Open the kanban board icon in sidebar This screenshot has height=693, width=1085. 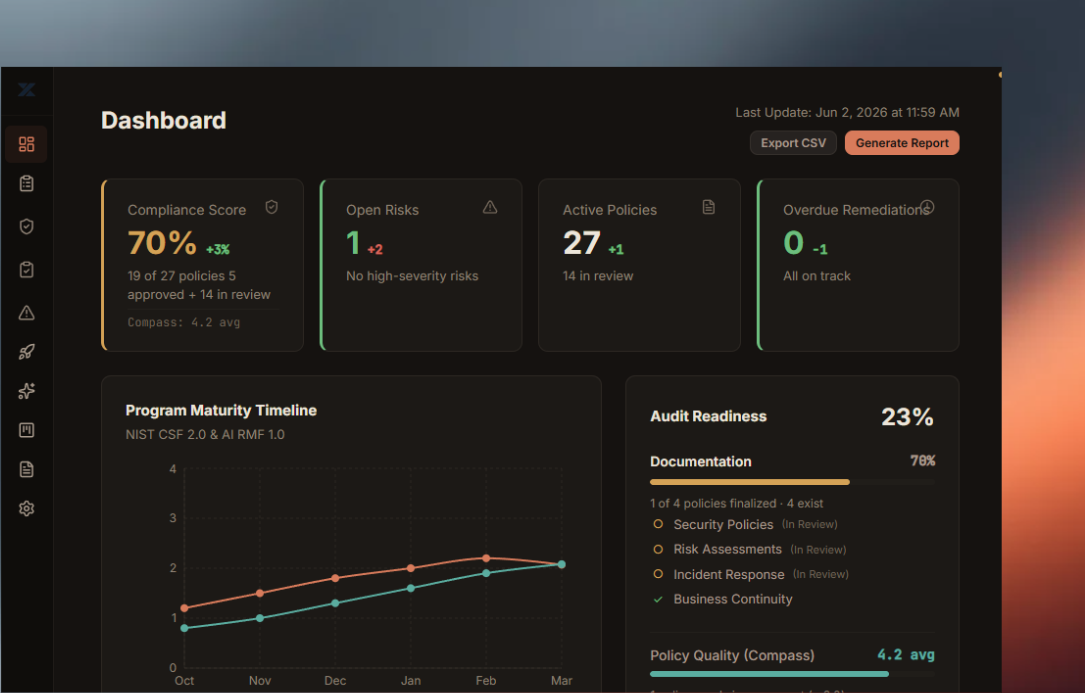coord(26,430)
